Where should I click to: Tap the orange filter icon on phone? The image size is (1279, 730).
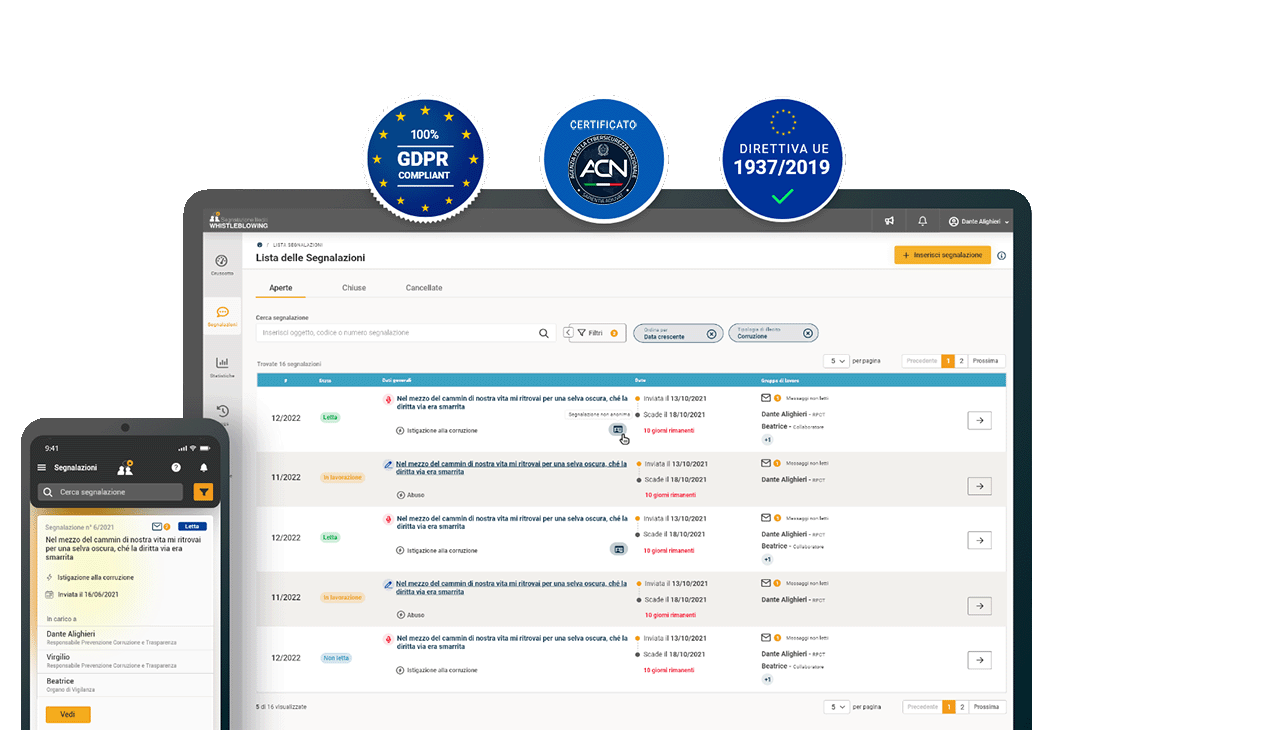click(203, 492)
